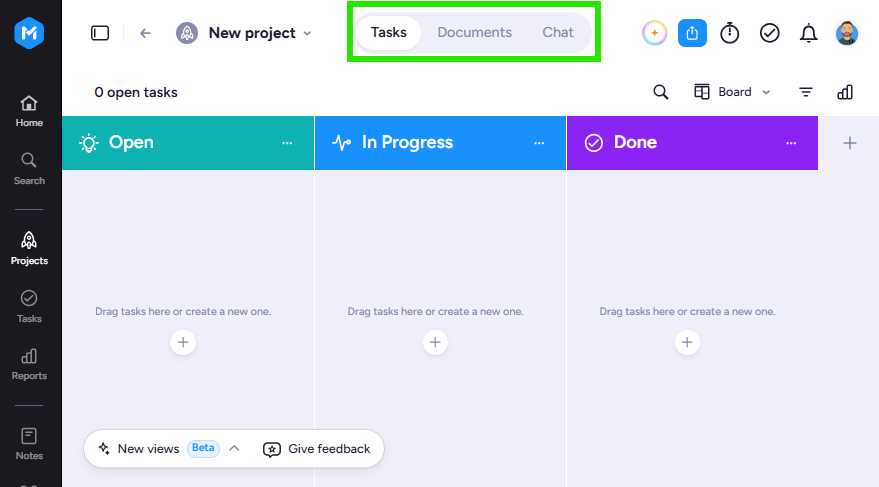The image size is (879, 487).
Task: Open the time tracking stopwatch
Action: point(729,33)
